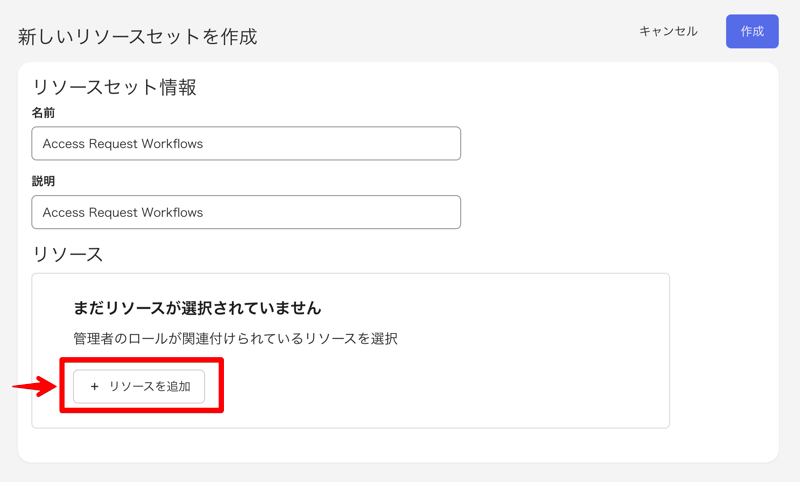The width and height of the screenshot is (800, 482).
Task: Click the 名前 field label
Action: tap(43, 113)
